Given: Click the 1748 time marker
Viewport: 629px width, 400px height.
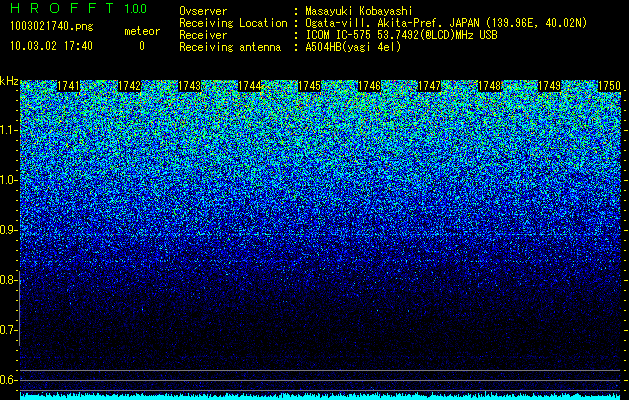Looking at the screenshot, I should 489,86.
